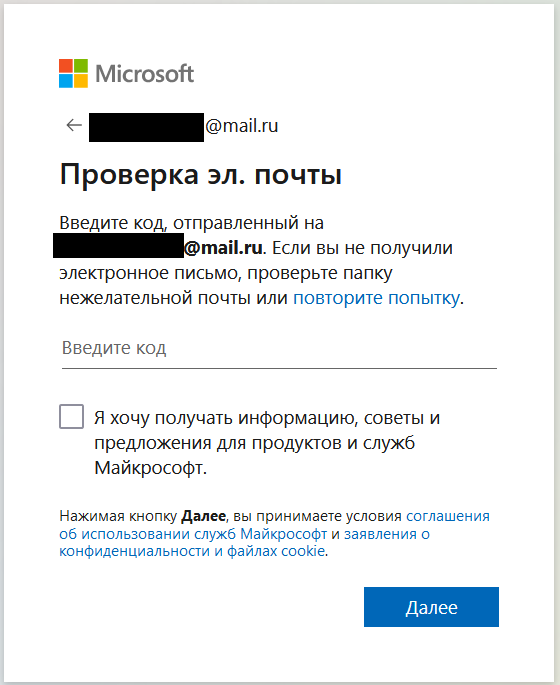This screenshot has height=685, width=560.
Task: Click the green square of Microsoft logo
Action: click(81, 66)
